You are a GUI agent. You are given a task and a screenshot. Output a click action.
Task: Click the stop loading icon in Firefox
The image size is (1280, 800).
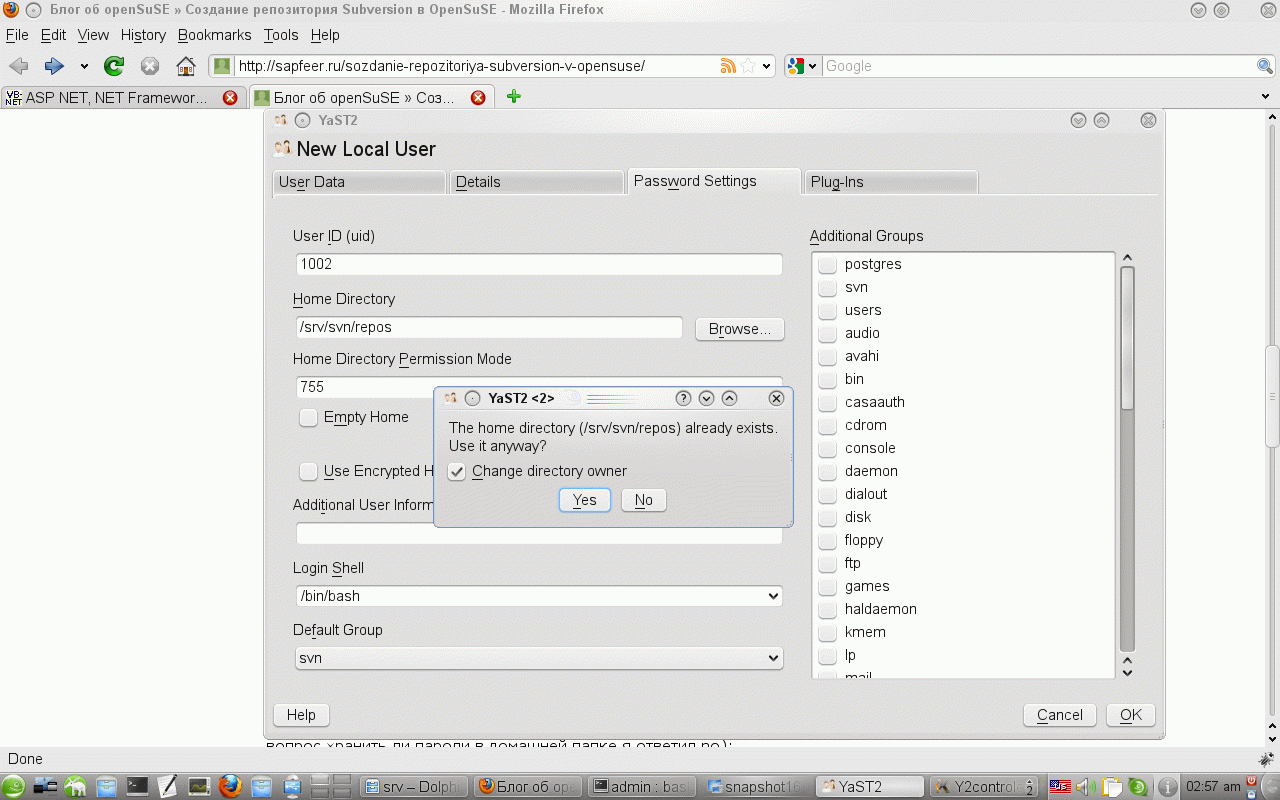[150, 66]
